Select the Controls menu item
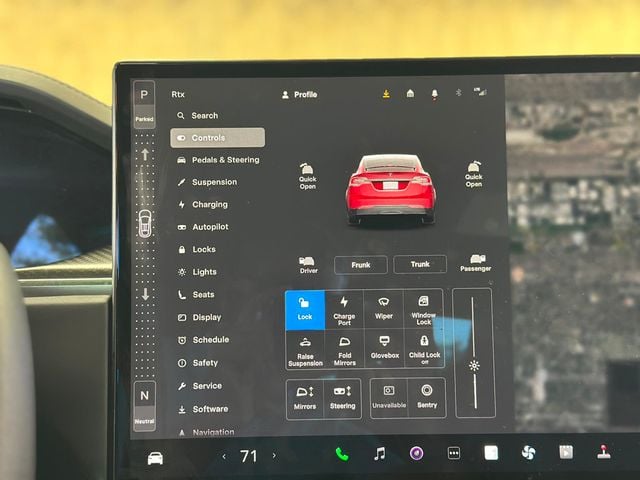This screenshot has width=640, height=480. coord(218,138)
